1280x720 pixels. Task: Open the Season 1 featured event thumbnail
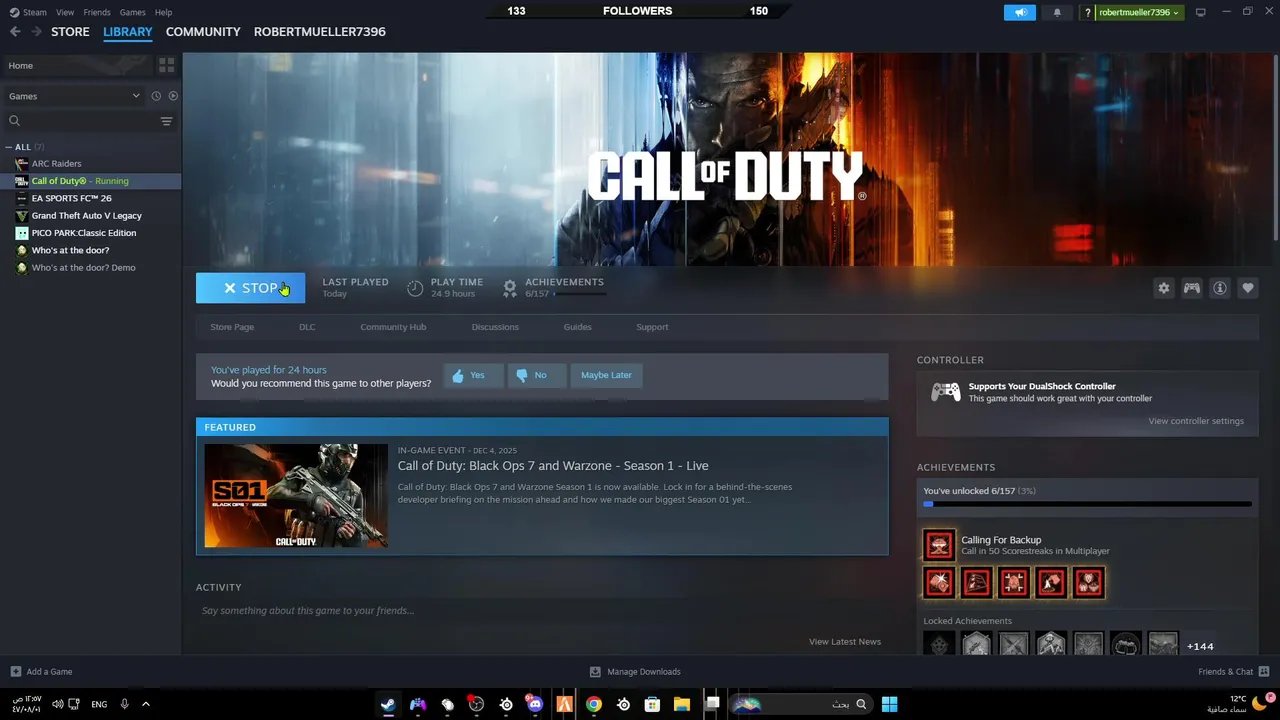click(x=296, y=496)
